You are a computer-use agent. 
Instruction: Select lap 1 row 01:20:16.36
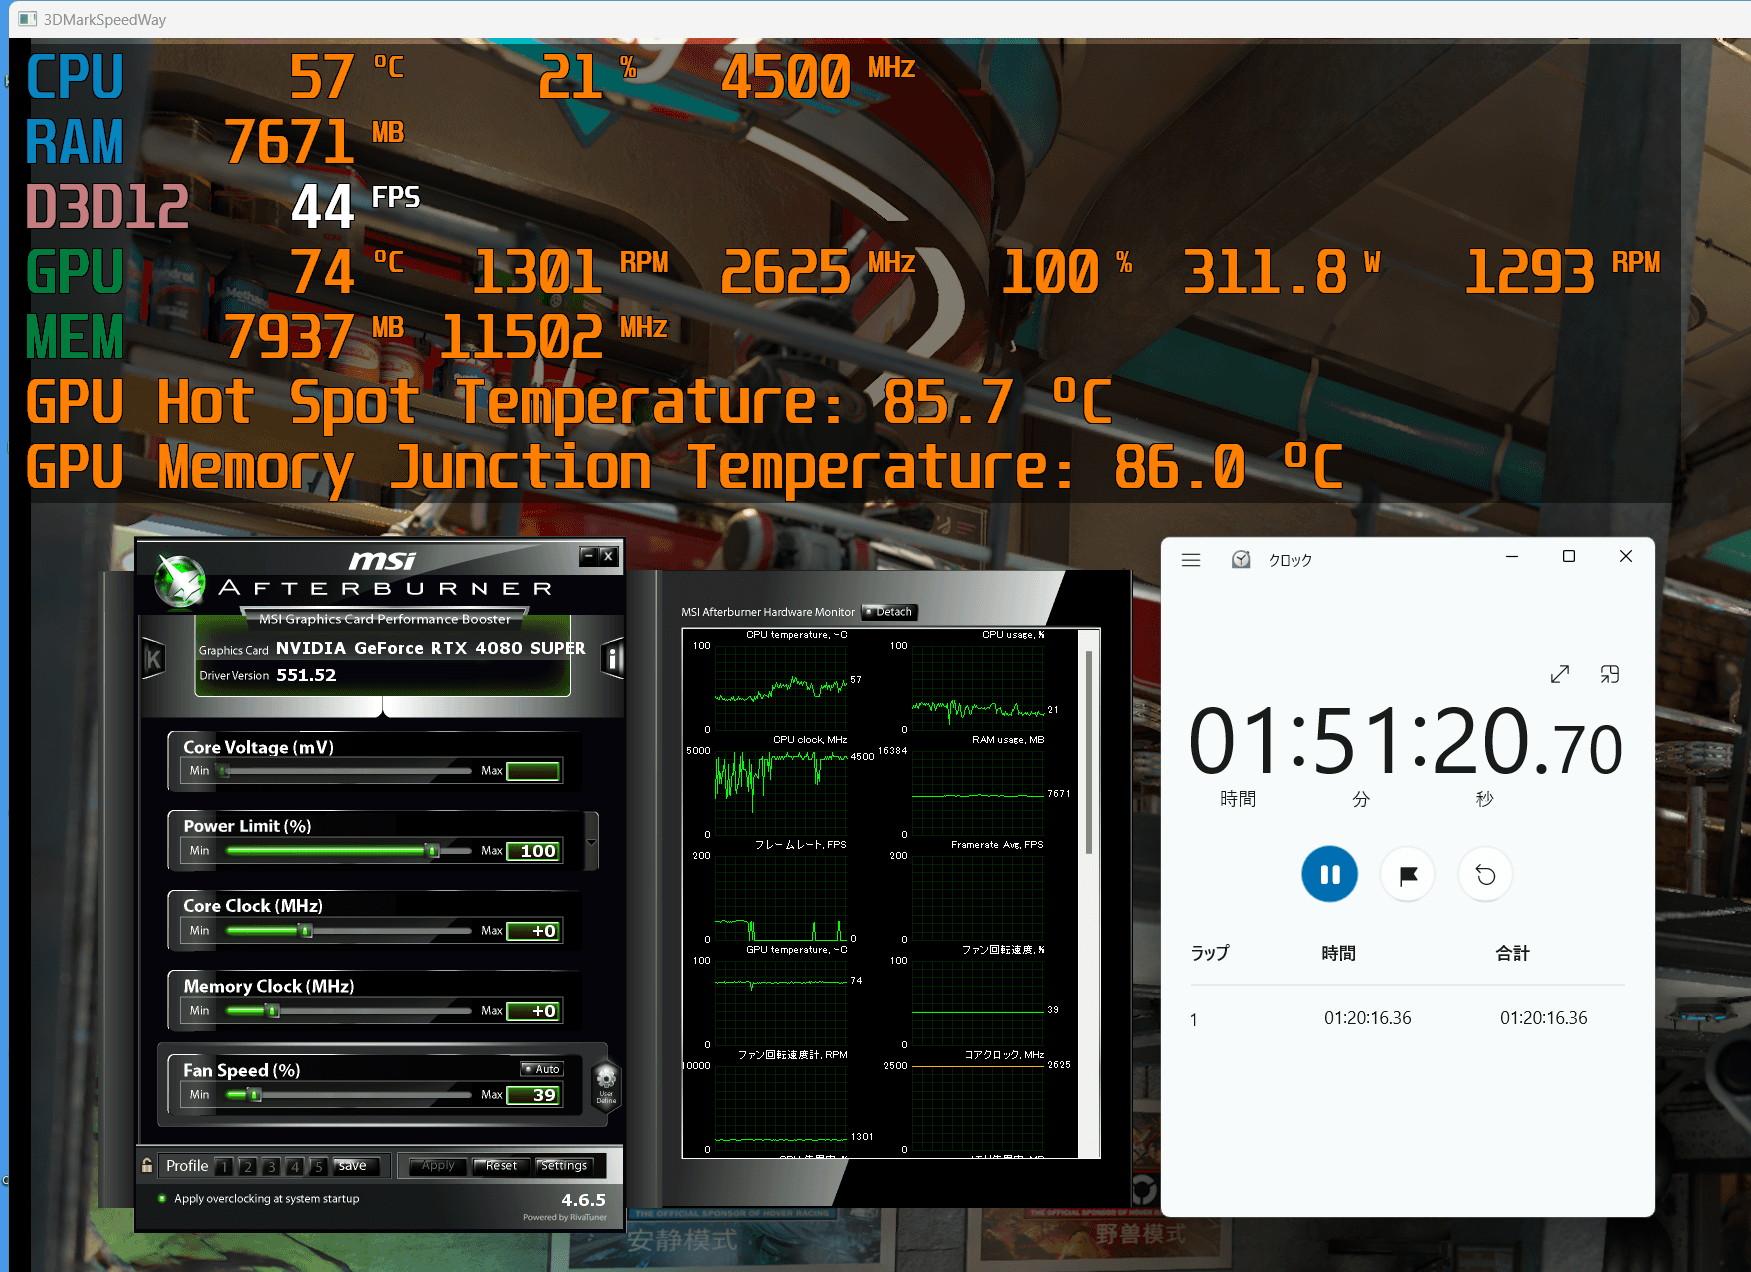tap(1407, 1018)
